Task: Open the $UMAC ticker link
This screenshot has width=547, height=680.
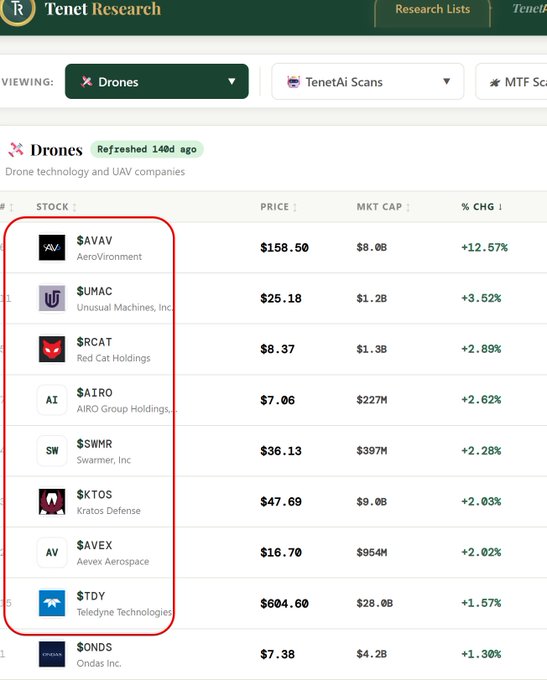Action: coord(94,291)
